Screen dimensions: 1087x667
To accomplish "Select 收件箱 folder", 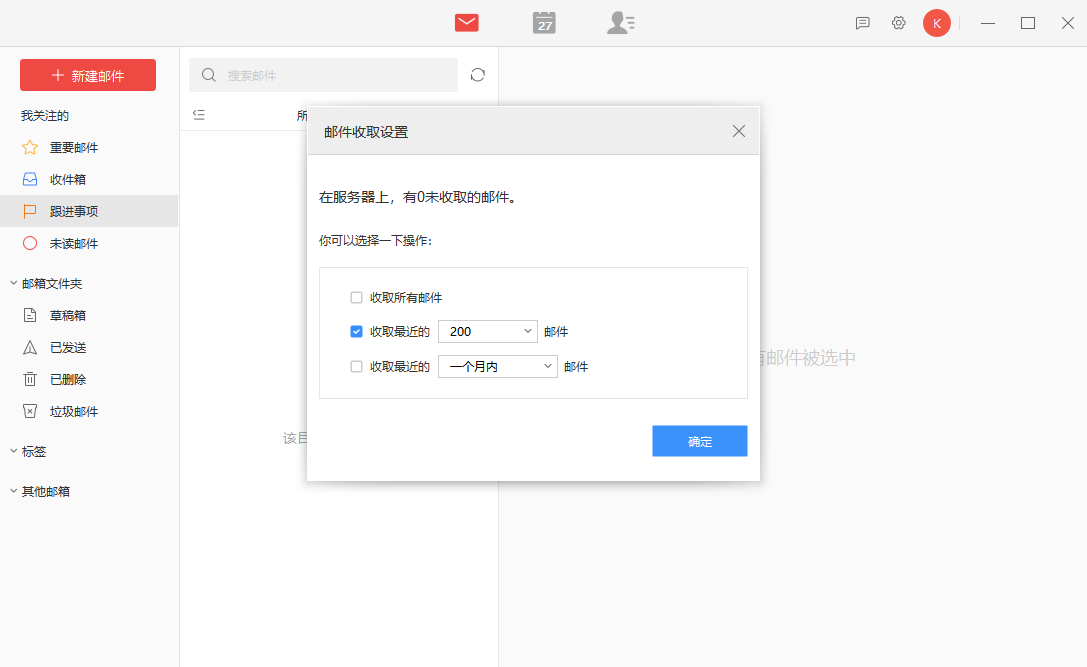I will 67,180.
